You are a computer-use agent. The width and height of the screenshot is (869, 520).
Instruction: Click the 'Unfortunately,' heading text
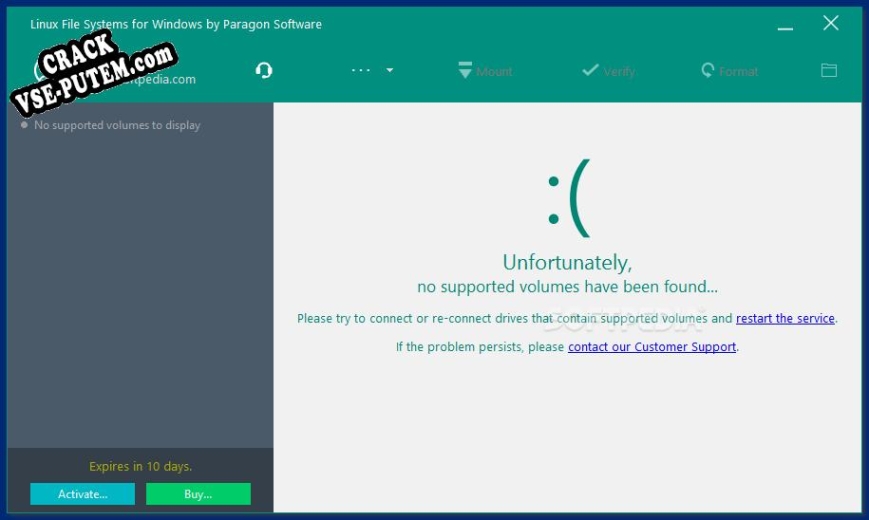567,262
